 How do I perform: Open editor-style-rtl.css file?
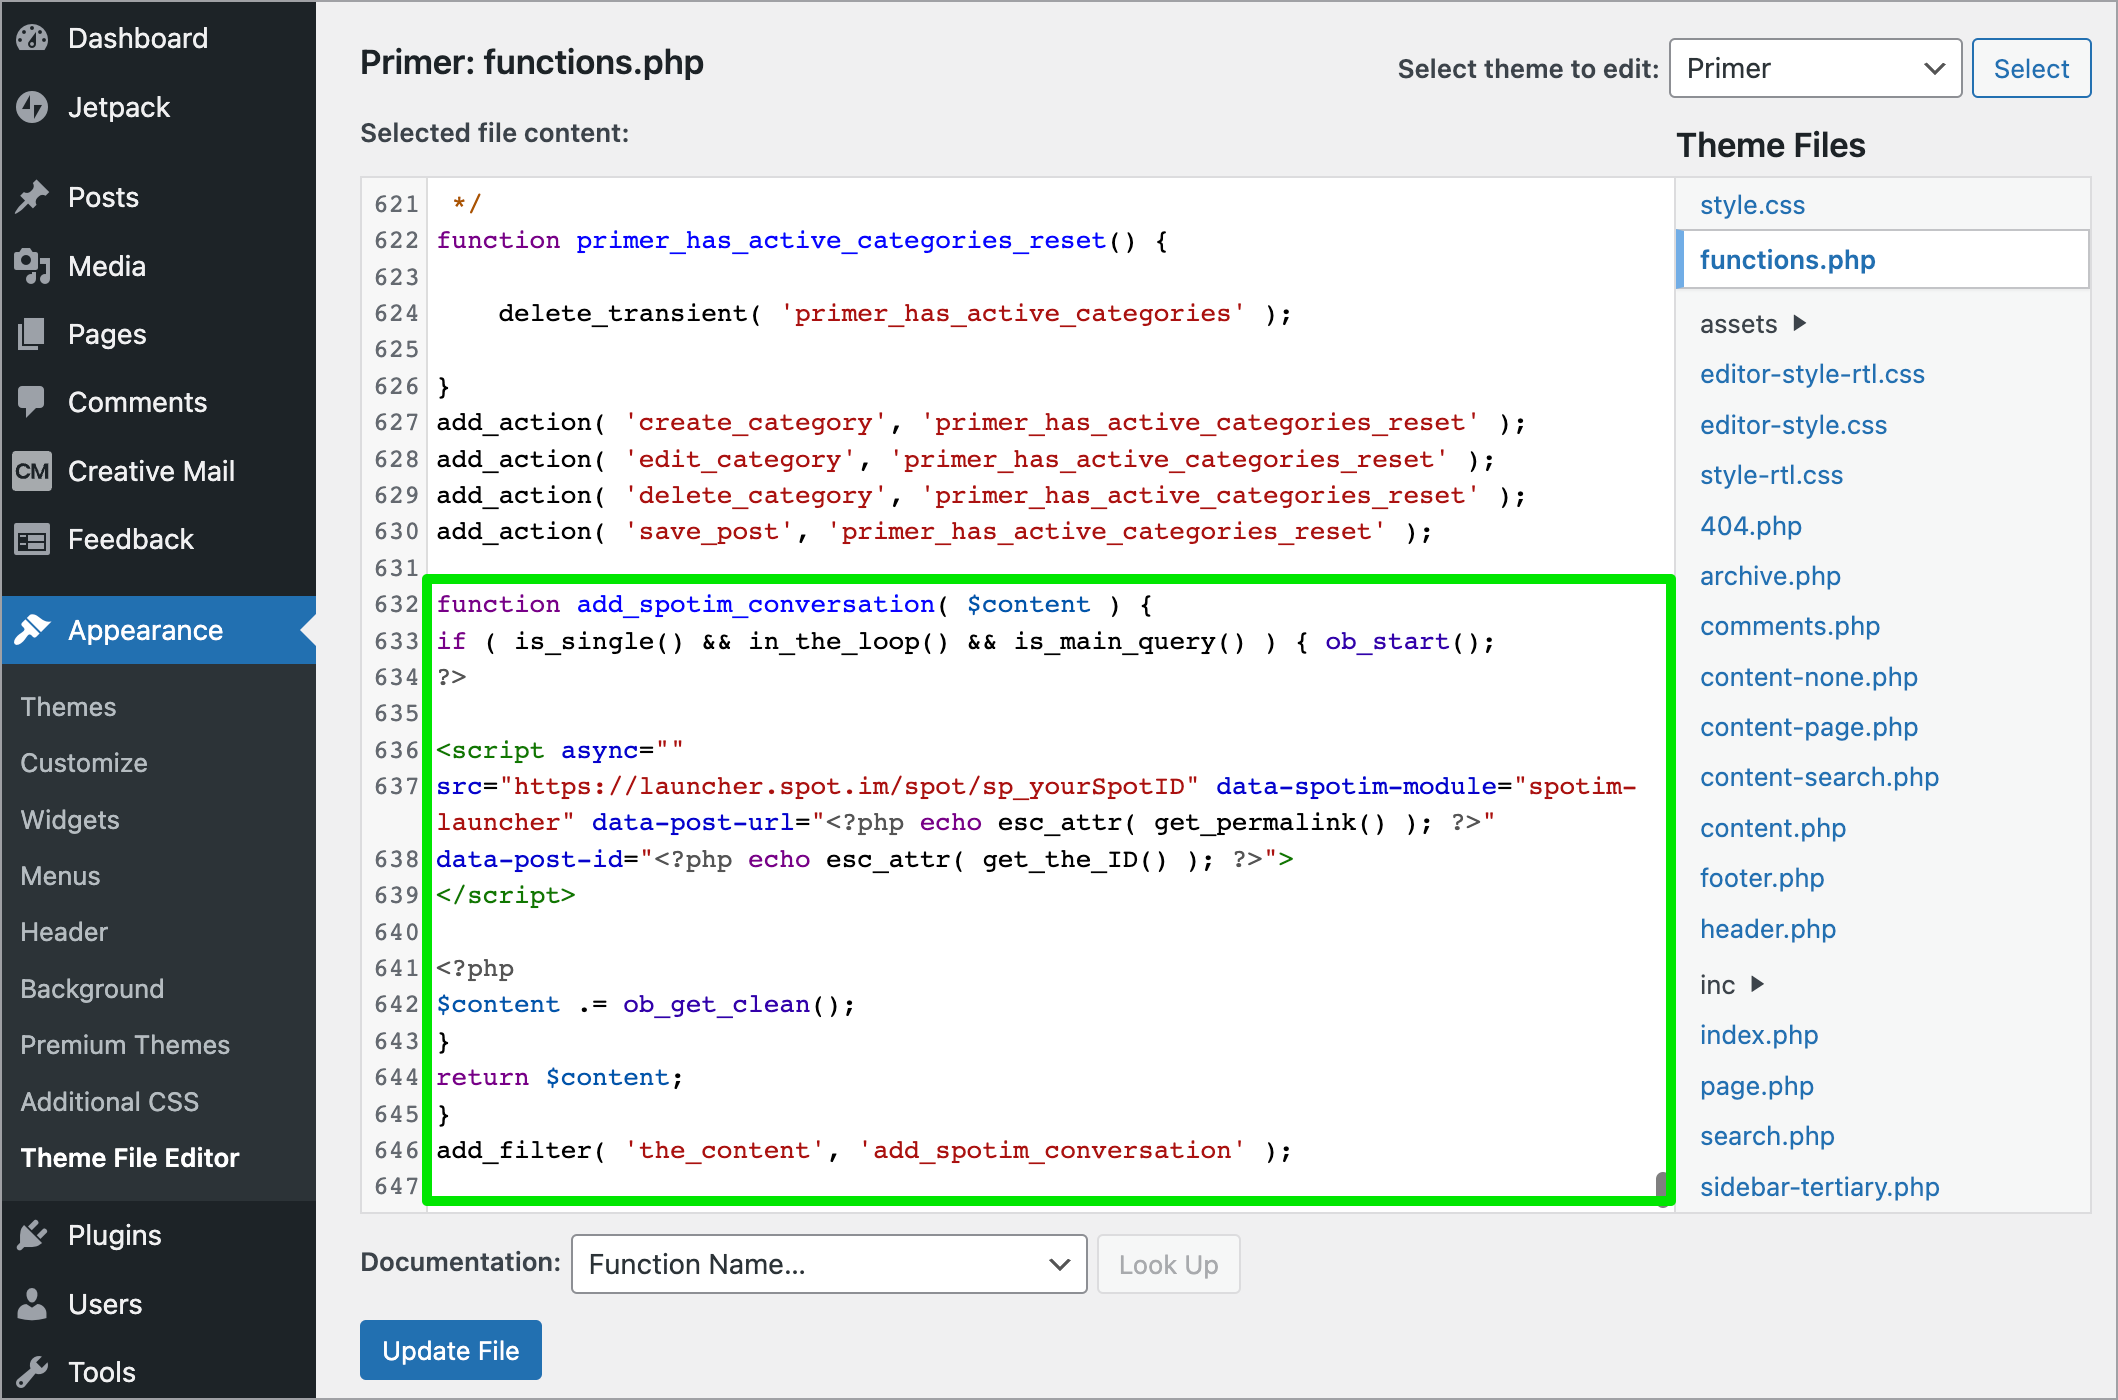(1812, 374)
